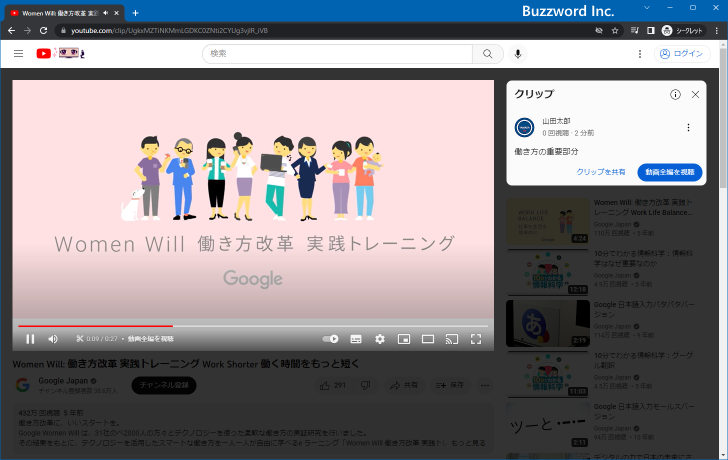
Task: Click the 共有 share button
Action: 404,385
